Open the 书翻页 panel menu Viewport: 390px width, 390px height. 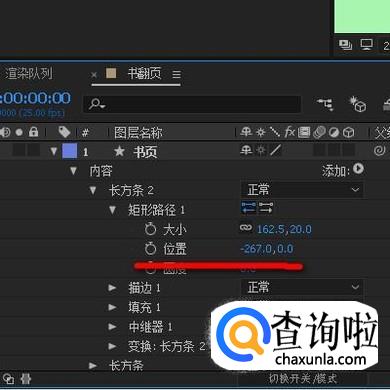177,74
